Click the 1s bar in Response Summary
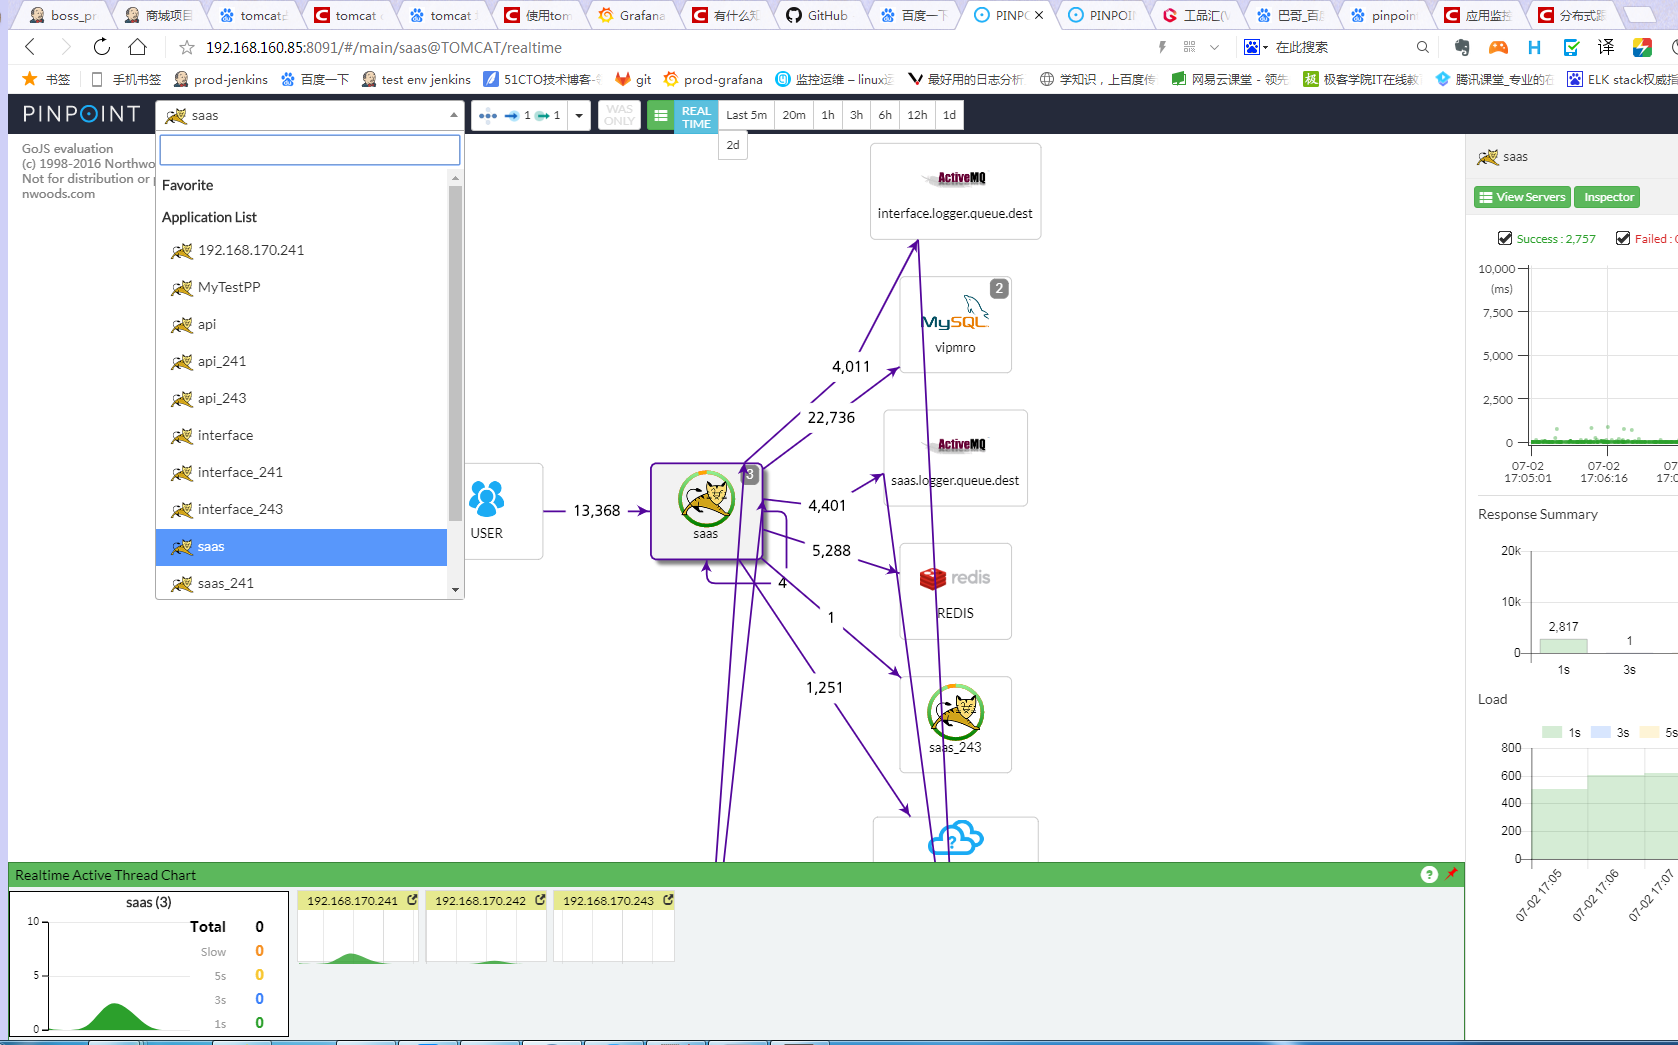This screenshot has height=1045, width=1678. tap(1563, 645)
